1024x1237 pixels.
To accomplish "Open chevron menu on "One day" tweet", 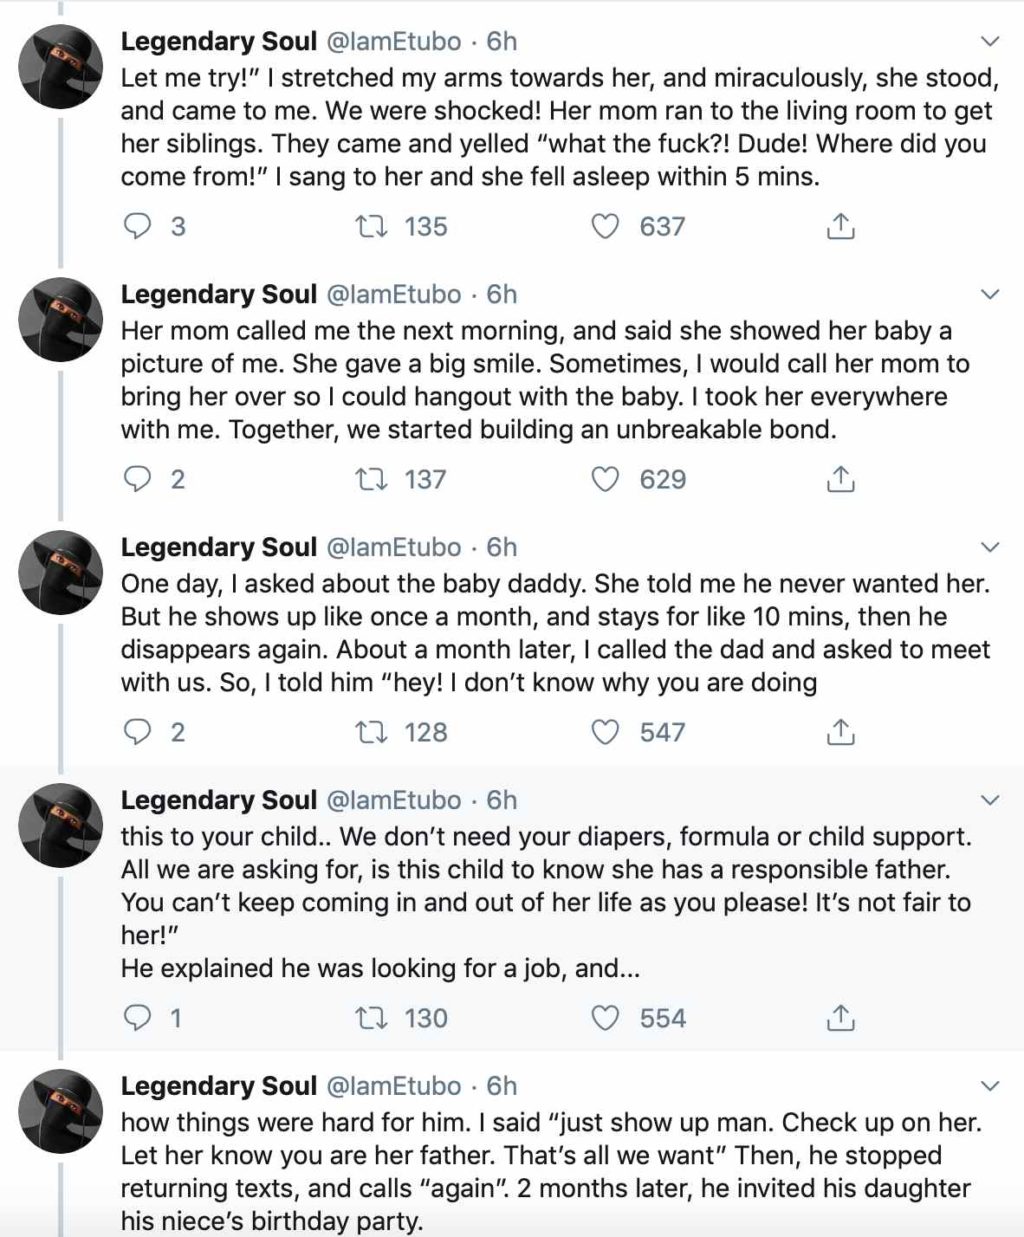I will pyautogui.click(x=989, y=548).
